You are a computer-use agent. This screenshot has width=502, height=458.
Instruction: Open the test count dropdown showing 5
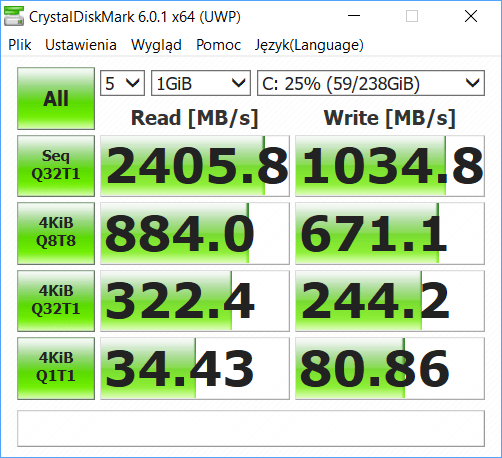point(122,83)
